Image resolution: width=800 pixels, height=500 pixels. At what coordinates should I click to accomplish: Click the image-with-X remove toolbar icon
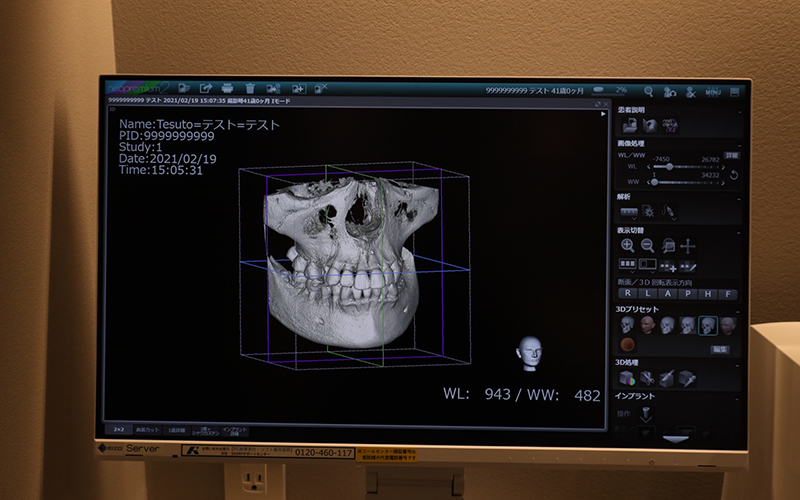coord(320,89)
